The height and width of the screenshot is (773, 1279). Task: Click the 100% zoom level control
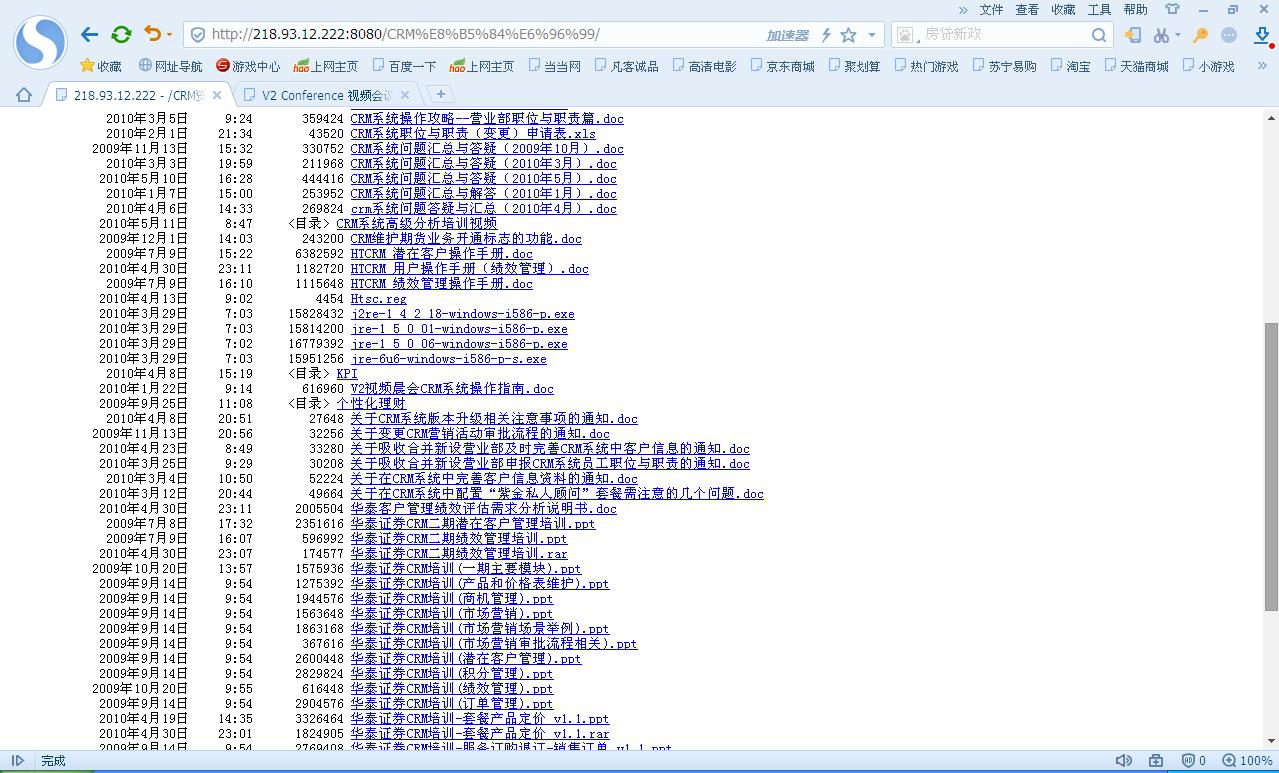(x=1248, y=761)
